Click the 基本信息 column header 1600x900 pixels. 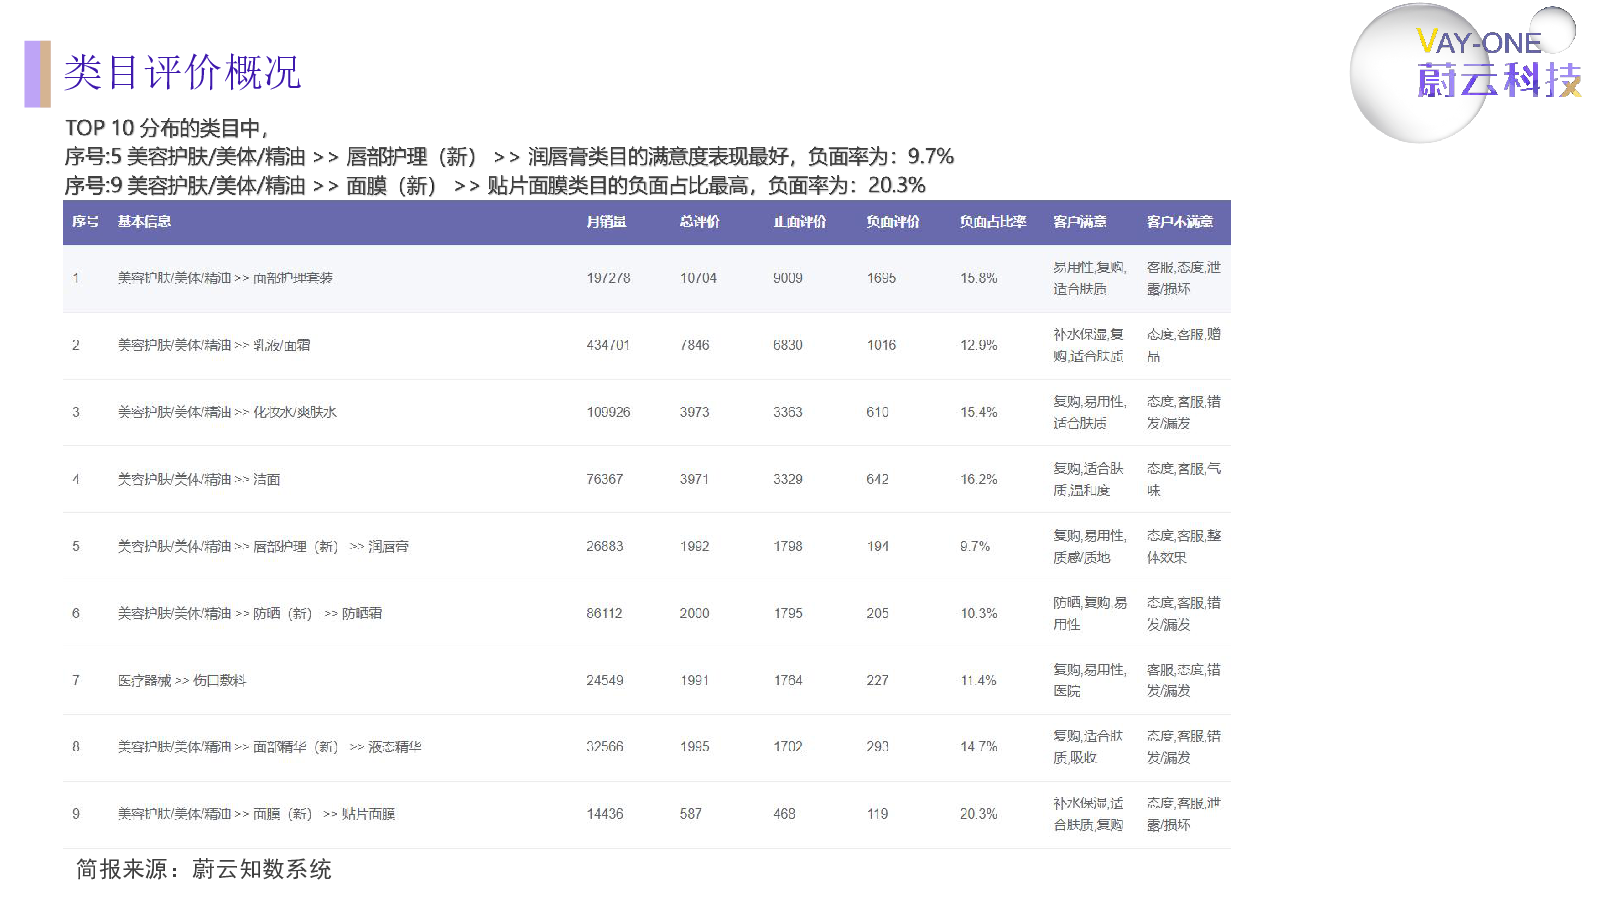point(144,222)
